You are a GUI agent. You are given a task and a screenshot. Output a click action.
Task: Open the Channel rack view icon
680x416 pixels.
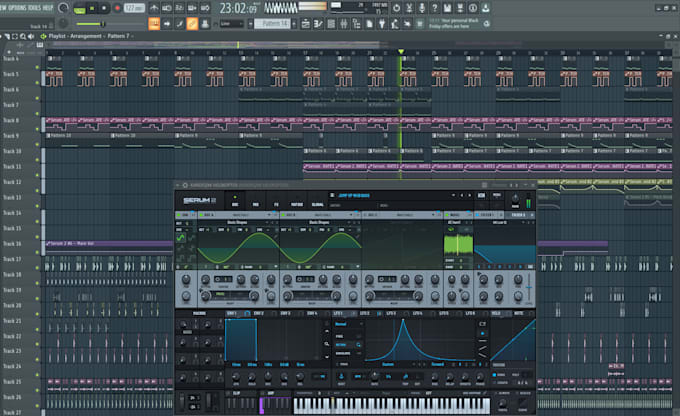pos(331,24)
